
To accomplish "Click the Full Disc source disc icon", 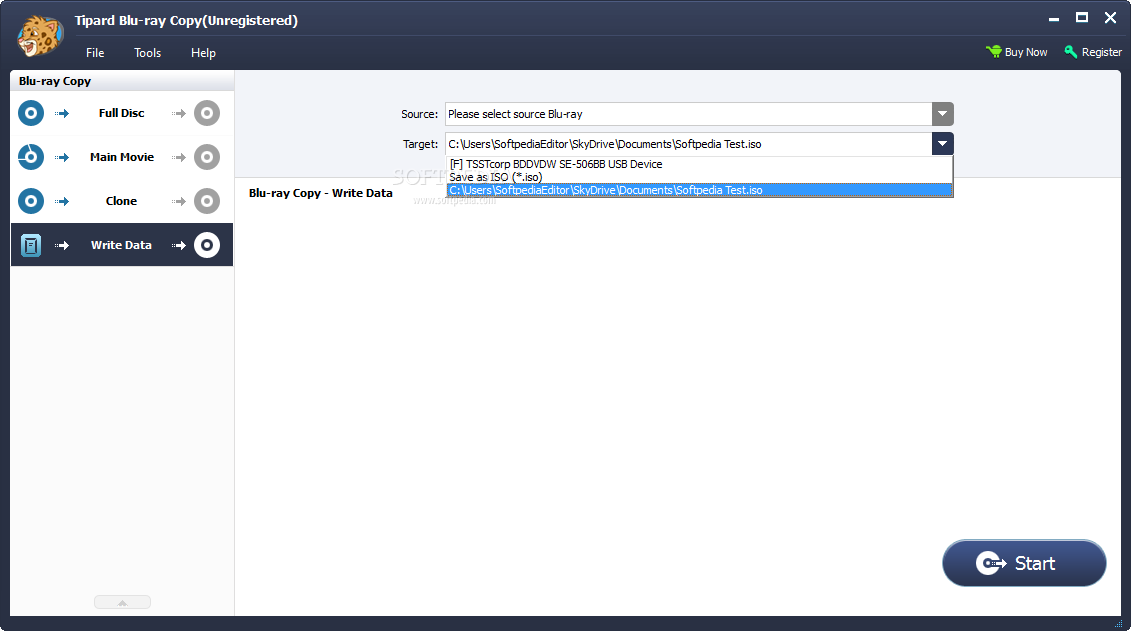I will click(31, 113).
